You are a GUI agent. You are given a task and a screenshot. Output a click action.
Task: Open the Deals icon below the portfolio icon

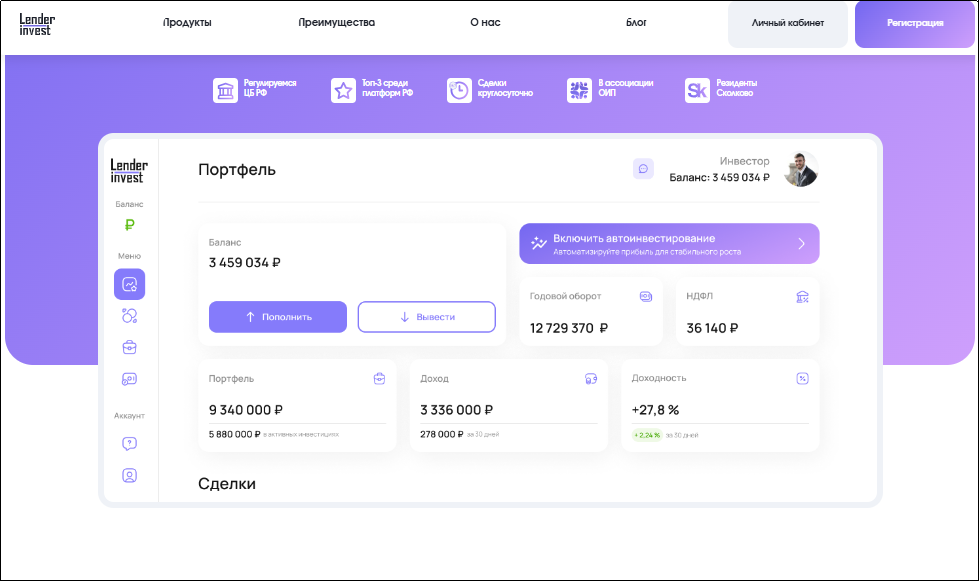click(x=128, y=315)
